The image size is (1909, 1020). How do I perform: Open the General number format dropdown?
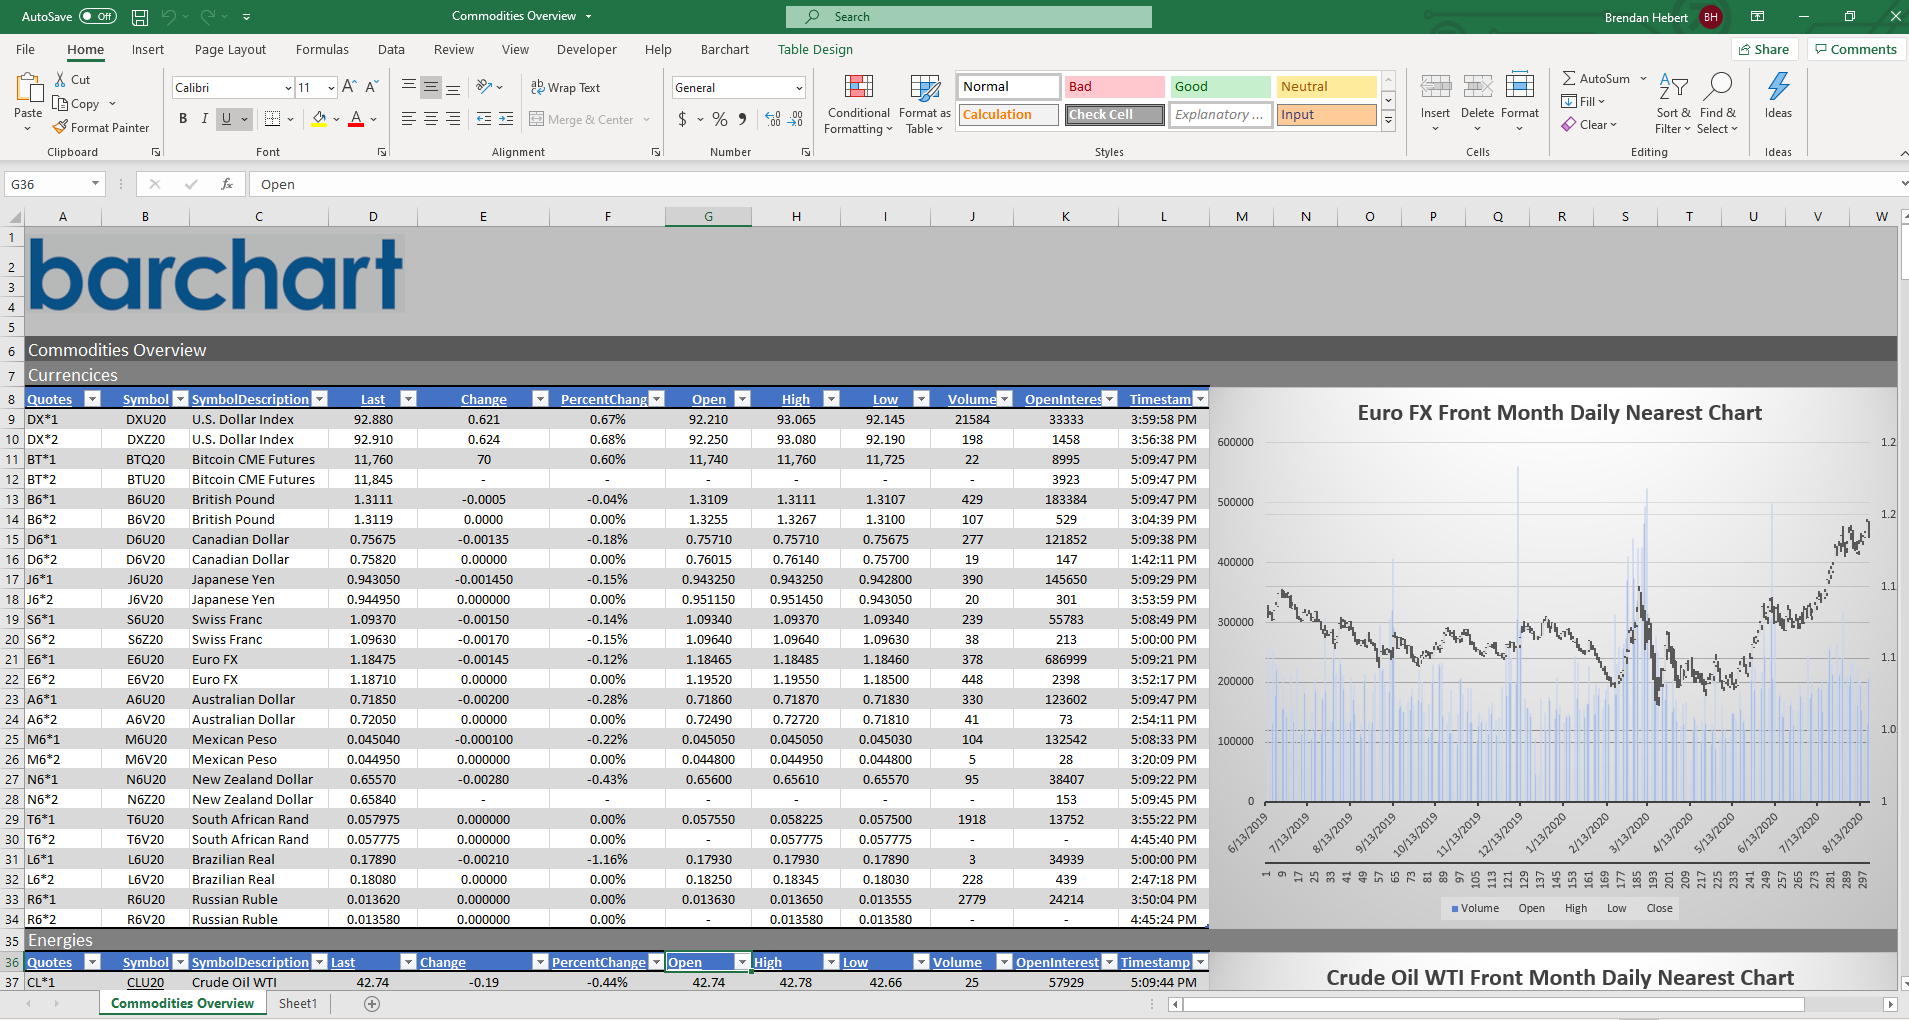[799, 88]
